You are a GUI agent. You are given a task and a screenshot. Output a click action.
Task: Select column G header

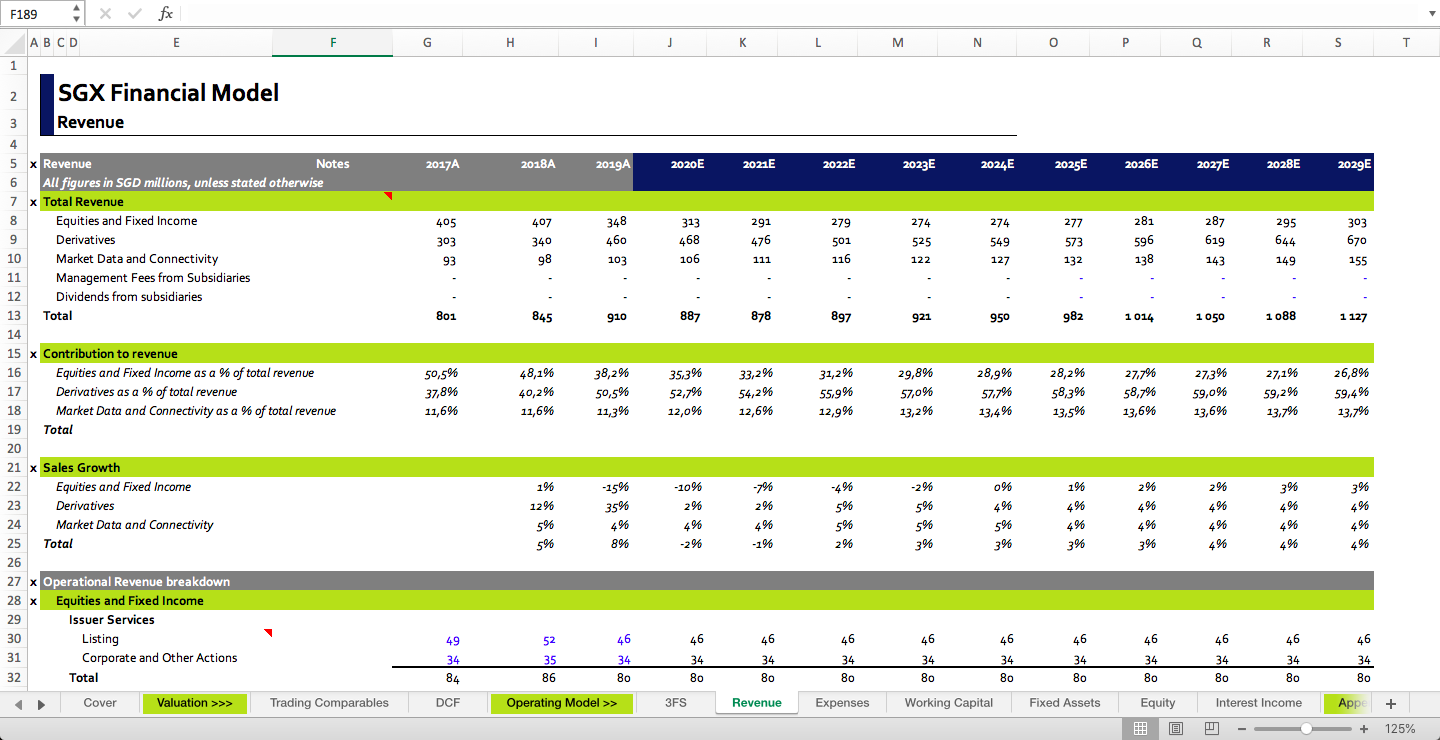428,43
